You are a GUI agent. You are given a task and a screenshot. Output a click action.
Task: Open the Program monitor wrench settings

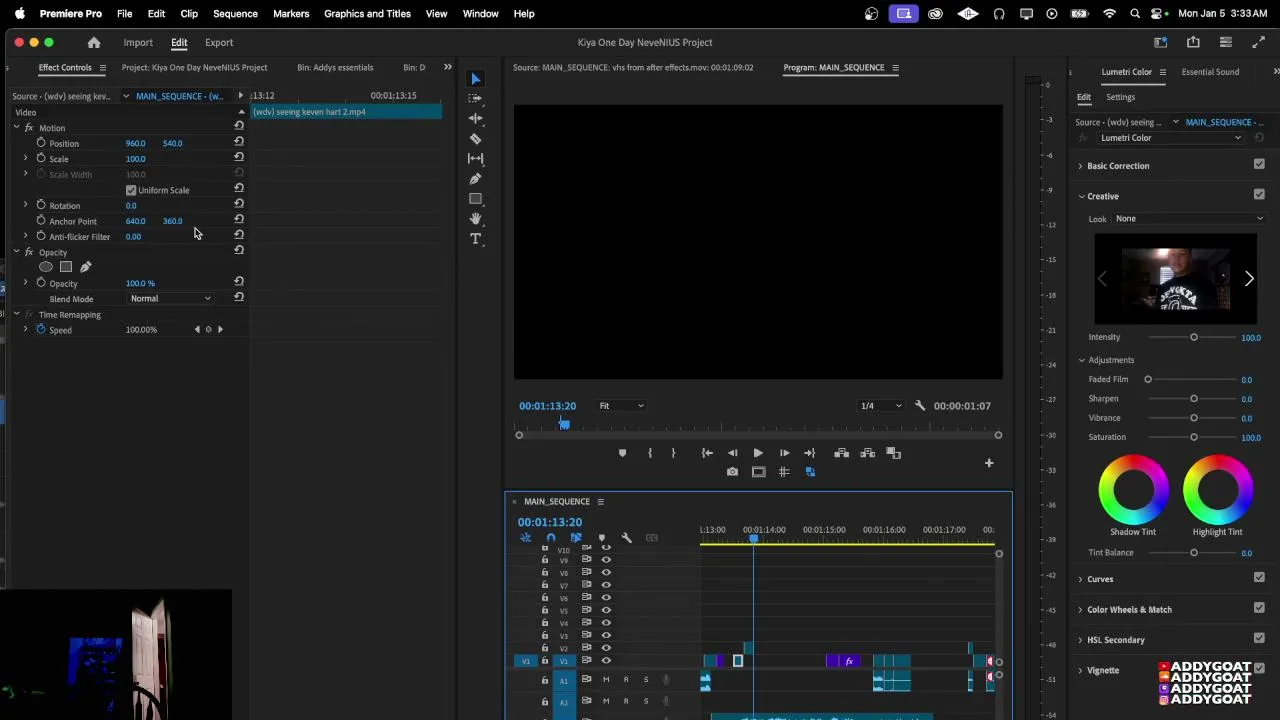click(920, 406)
